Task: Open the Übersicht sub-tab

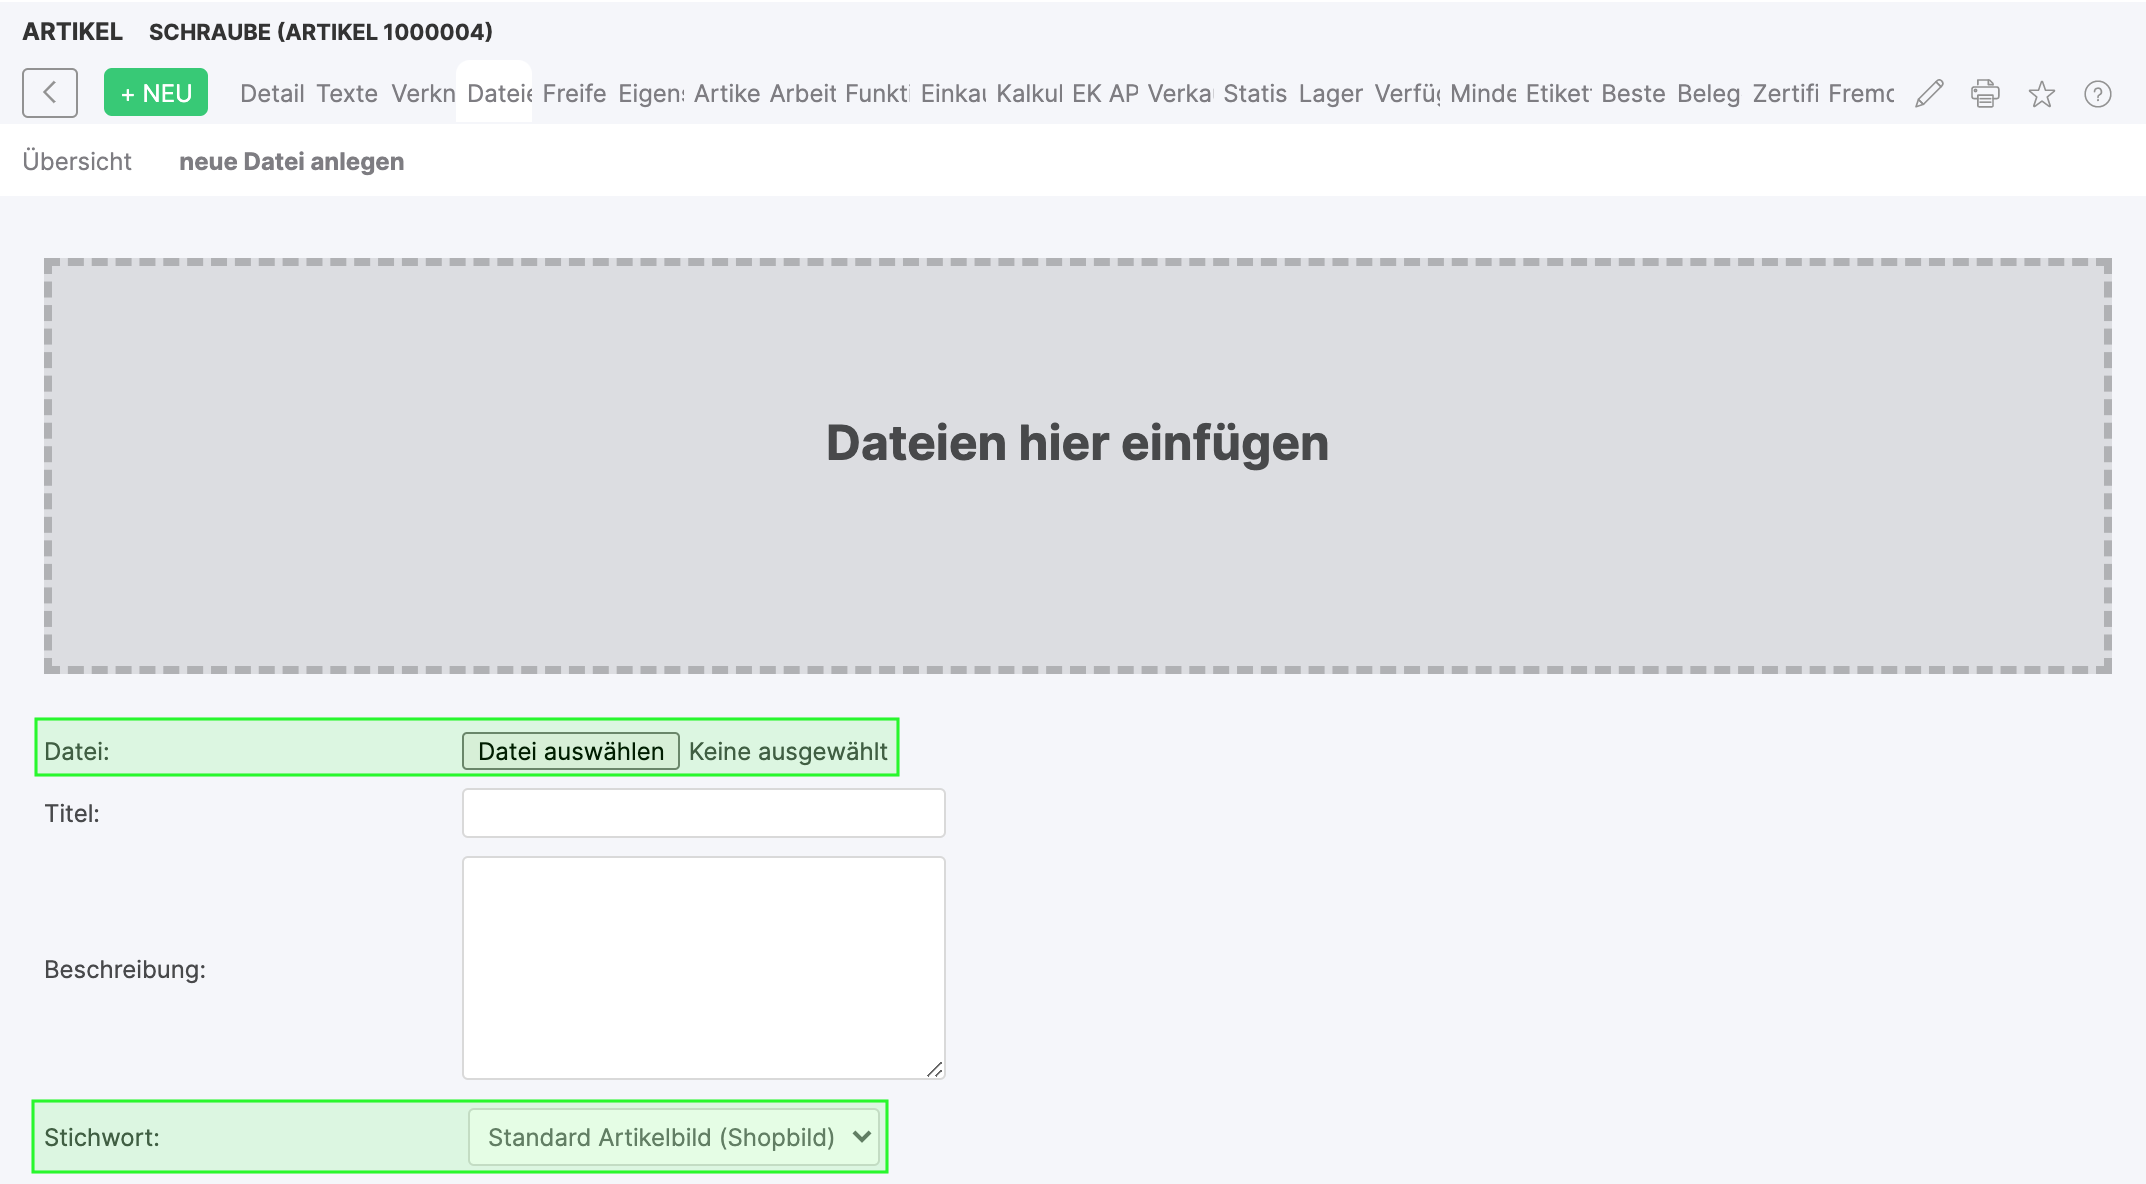Action: tap(77, 161)
